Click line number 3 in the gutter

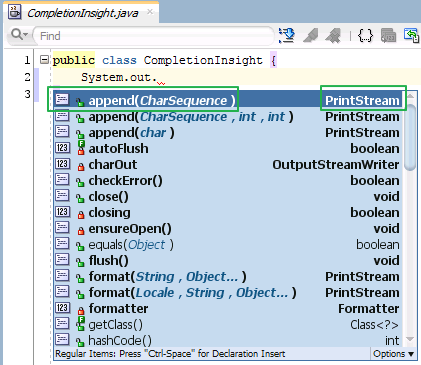click(27, 94)
